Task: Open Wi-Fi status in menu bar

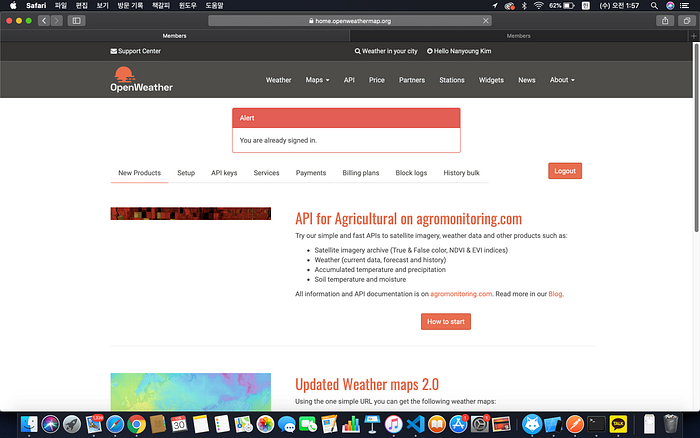Action: tap(539, 5)
